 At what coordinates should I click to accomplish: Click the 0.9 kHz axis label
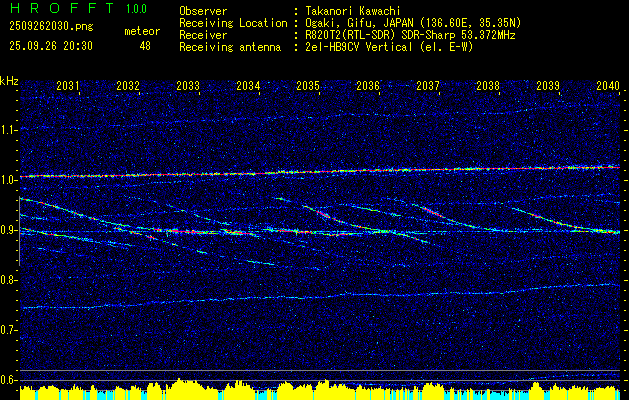pos(9,230)
